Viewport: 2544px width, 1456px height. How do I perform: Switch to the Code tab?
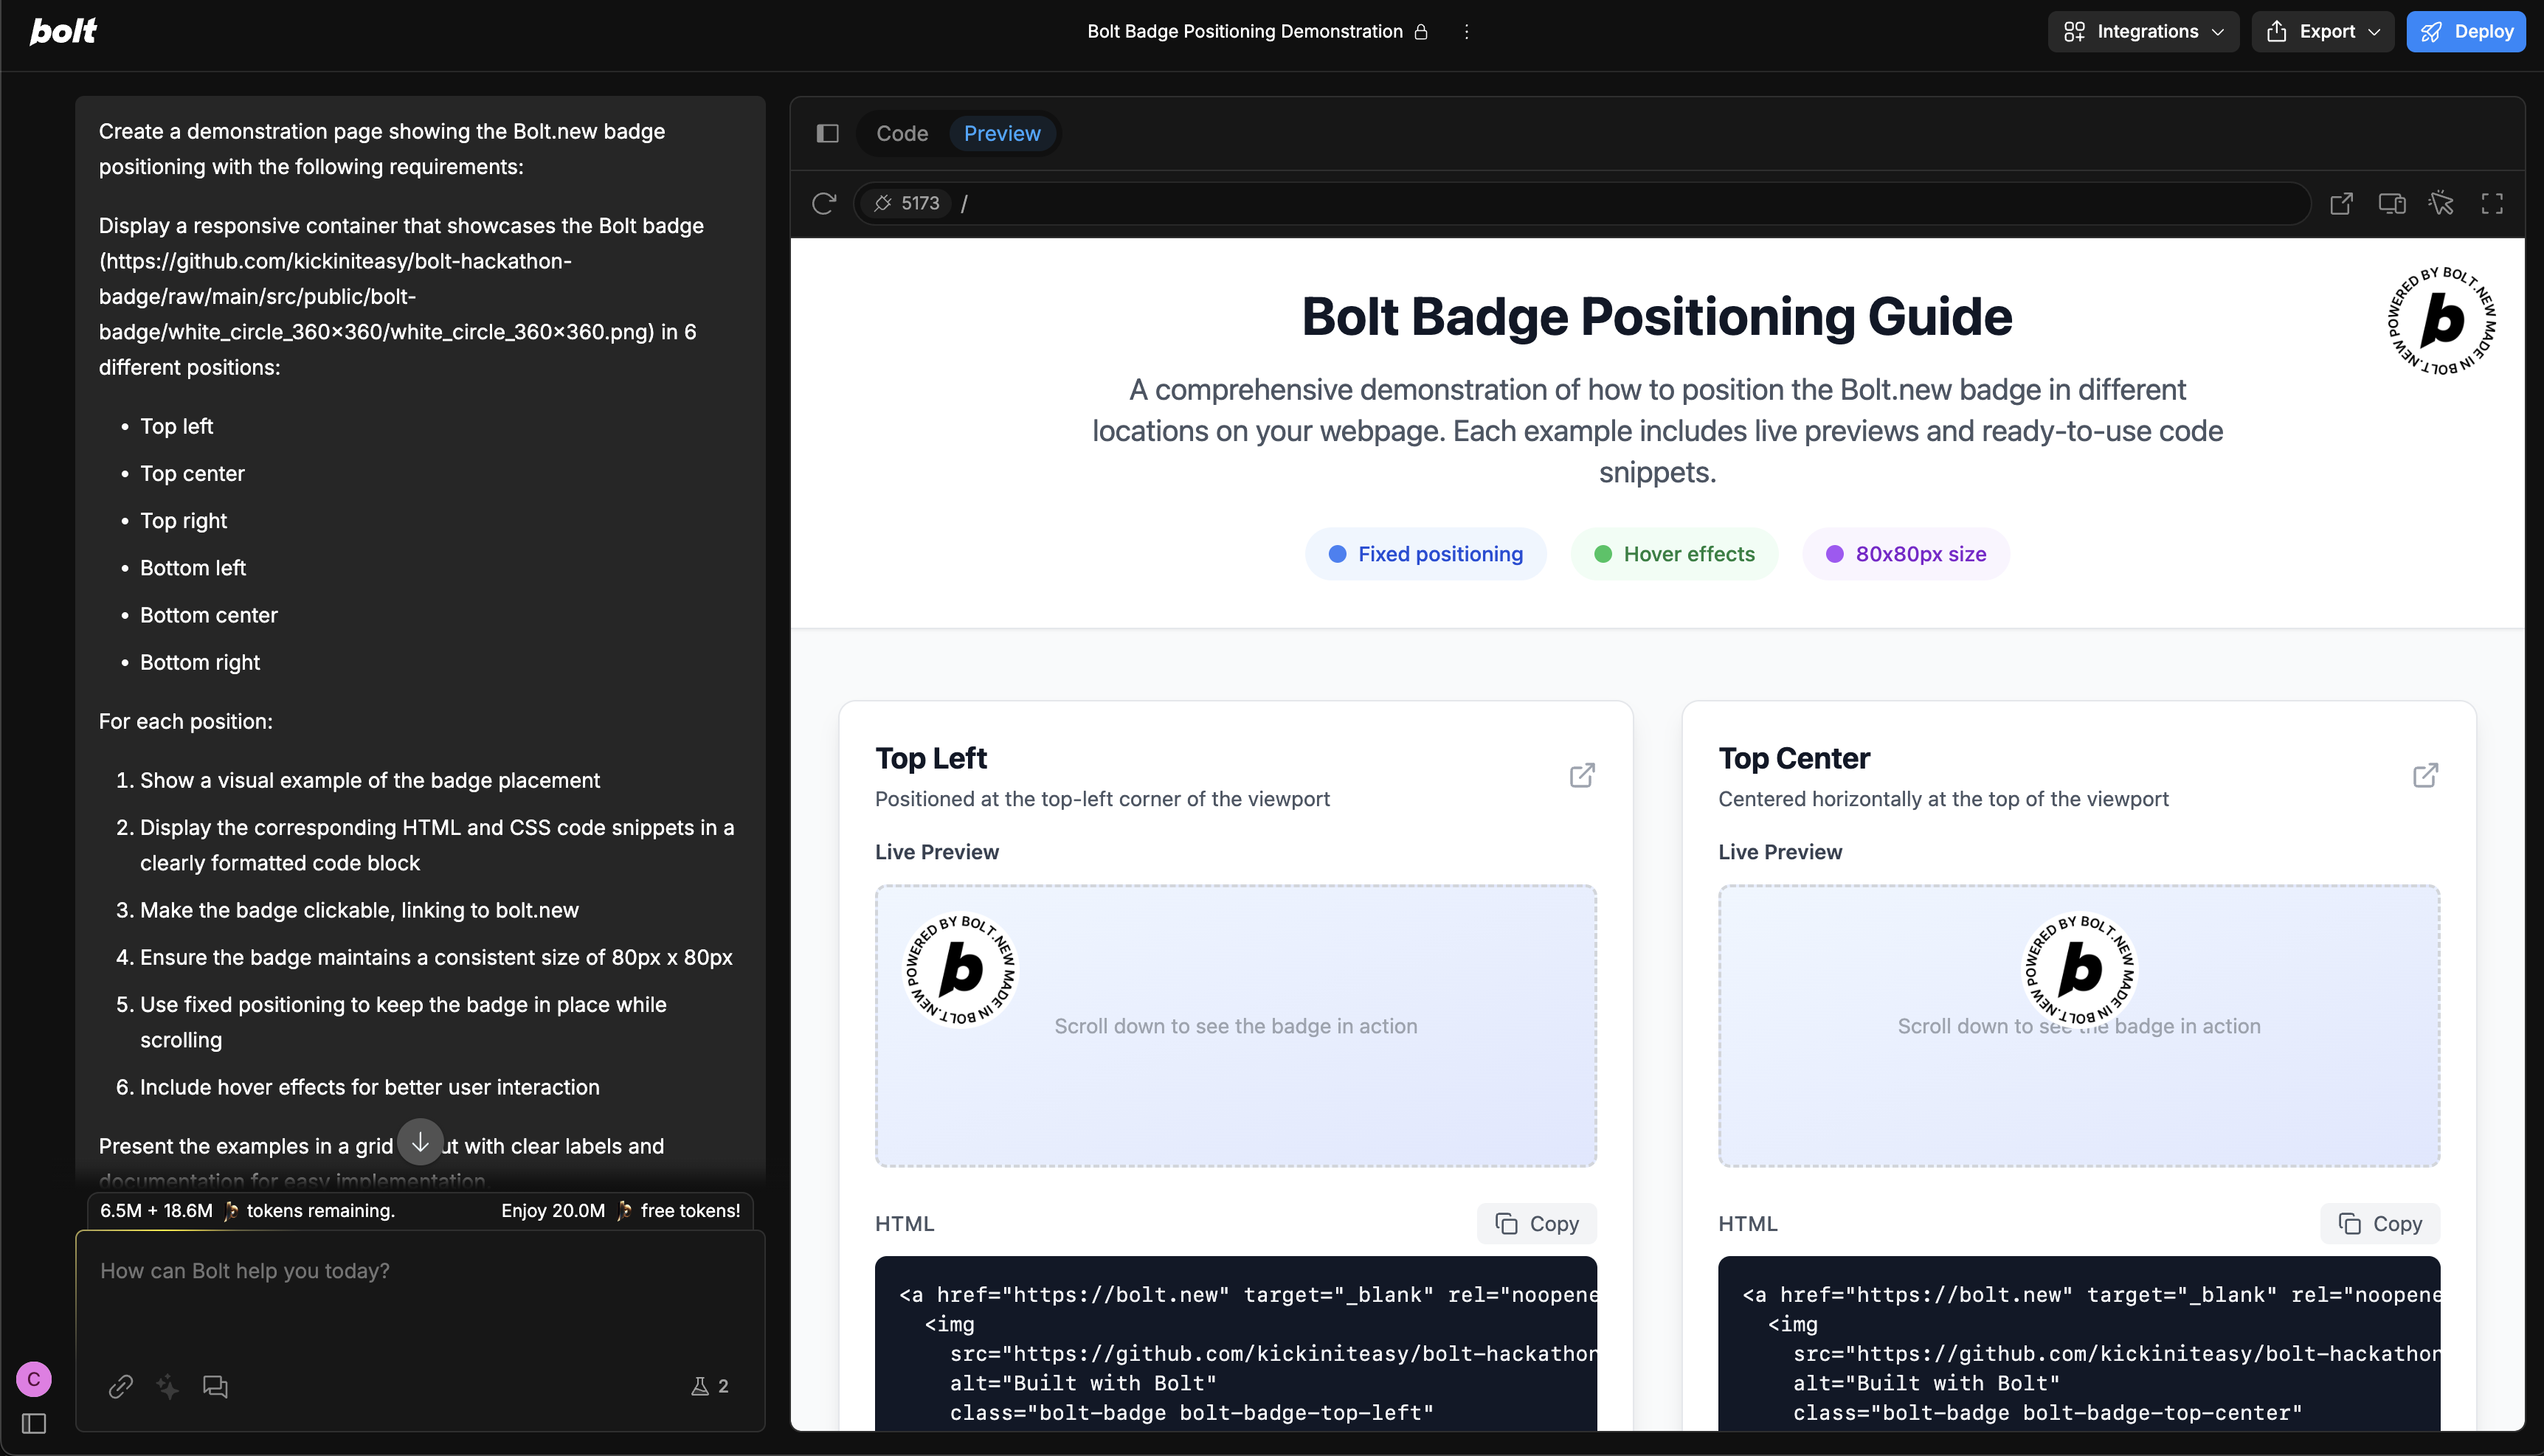[x=902, y=133]
